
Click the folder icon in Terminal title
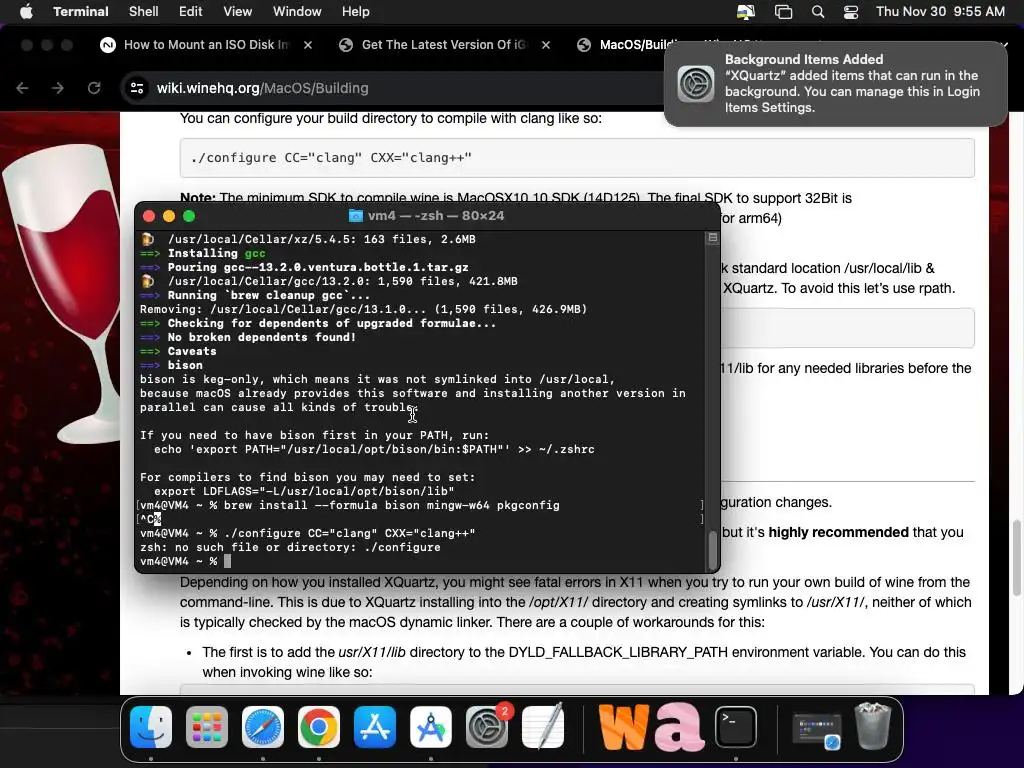[355, 216]
